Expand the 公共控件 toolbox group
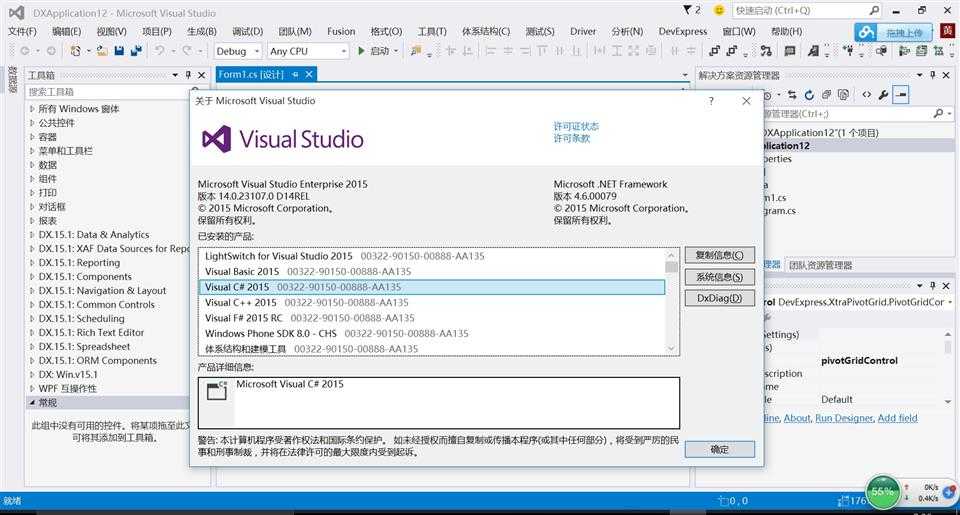This screenshot has height=515, width=960. click(32, 122)
